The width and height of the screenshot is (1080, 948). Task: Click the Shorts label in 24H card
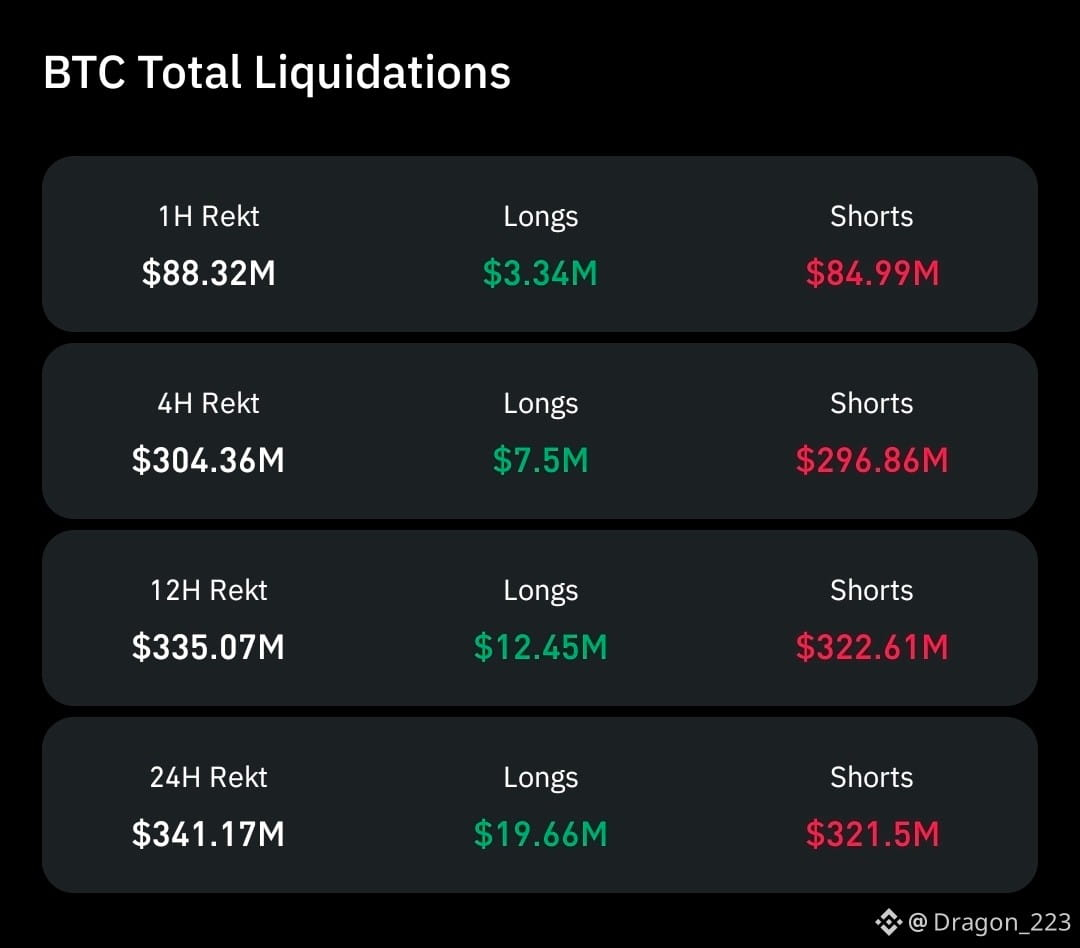(872, 777)
